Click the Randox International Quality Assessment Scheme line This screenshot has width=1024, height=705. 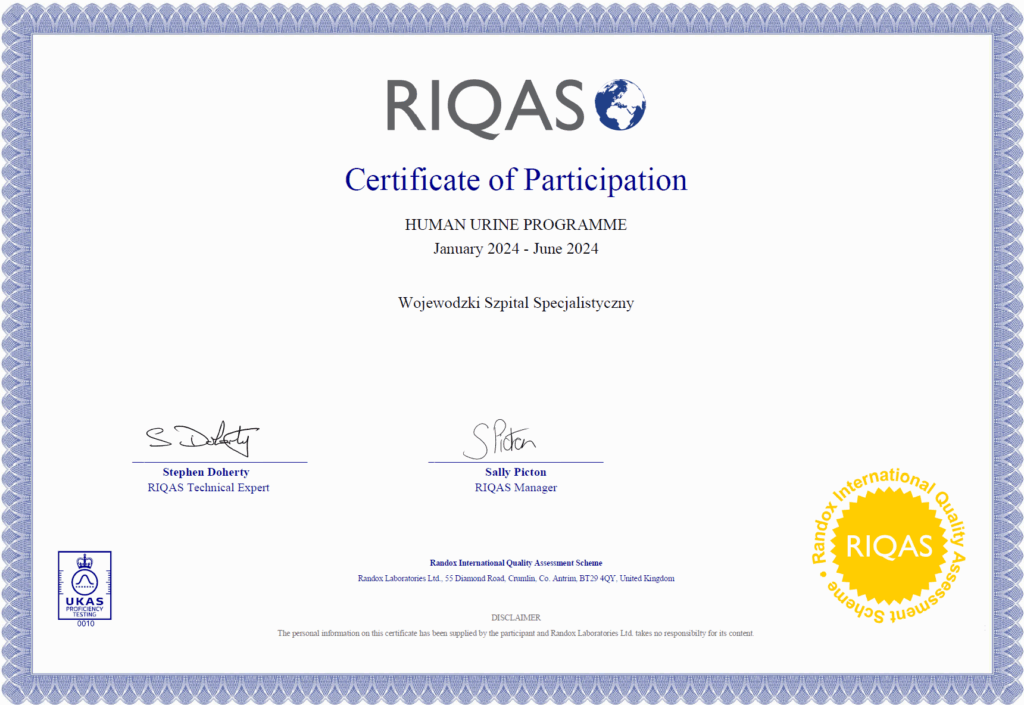516,563
